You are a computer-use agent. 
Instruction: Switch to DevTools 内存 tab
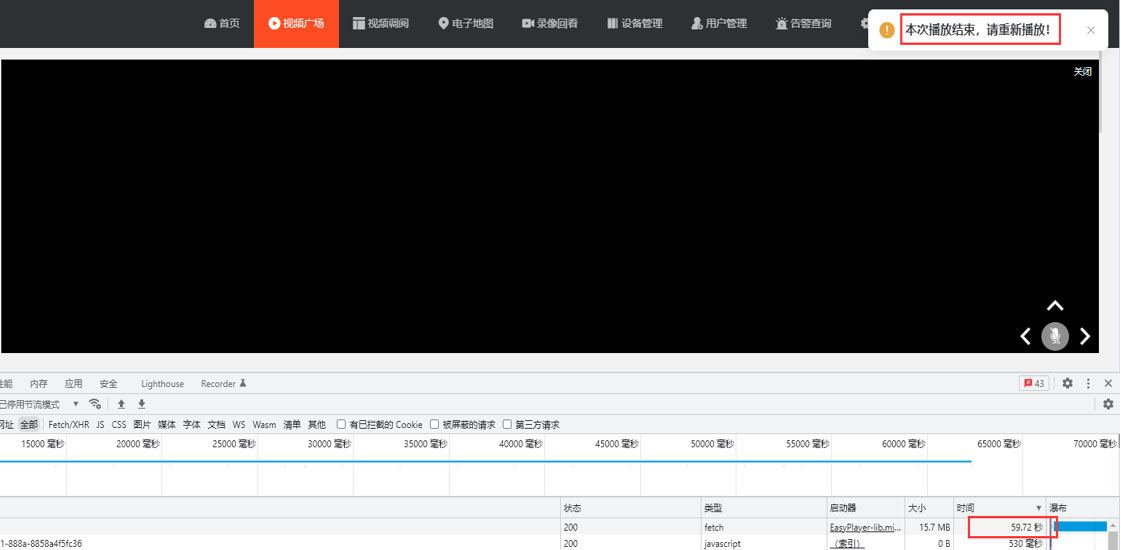39,383
